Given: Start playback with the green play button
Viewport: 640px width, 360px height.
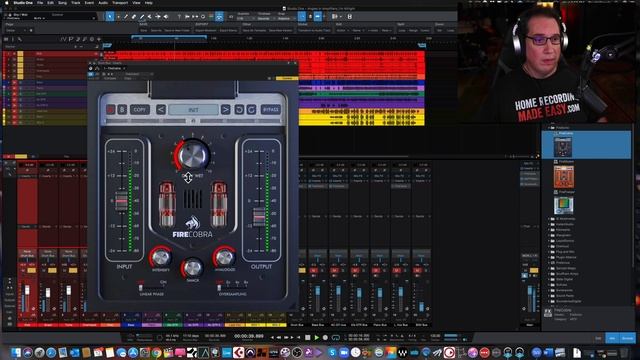Looking at the screenshot, I should pyautogui.click(x=316, y=338).
